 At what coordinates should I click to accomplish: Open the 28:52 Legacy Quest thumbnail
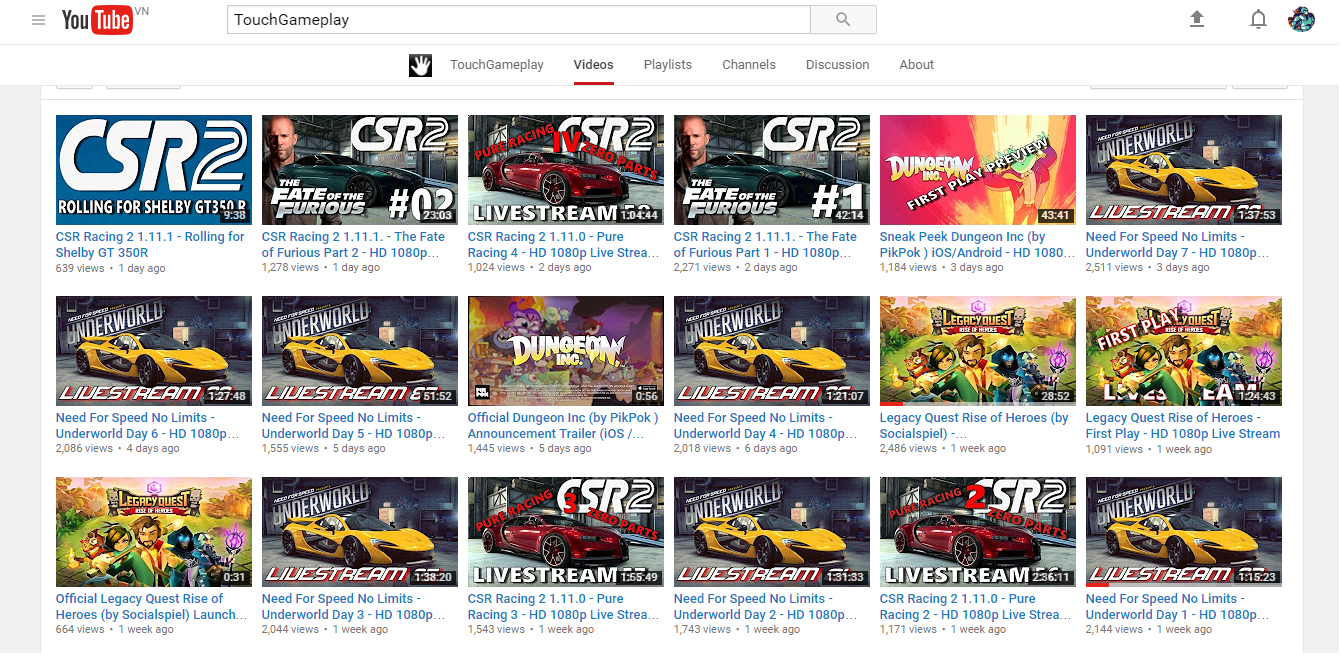click(x=978, y=351)
